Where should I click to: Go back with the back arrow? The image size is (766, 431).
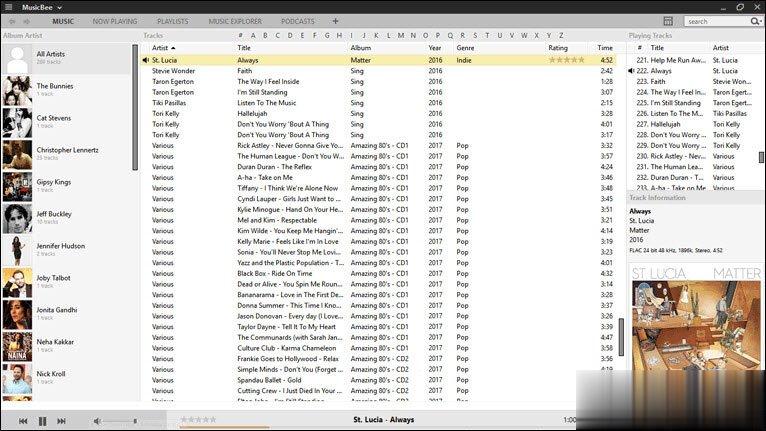click(12, 21)
